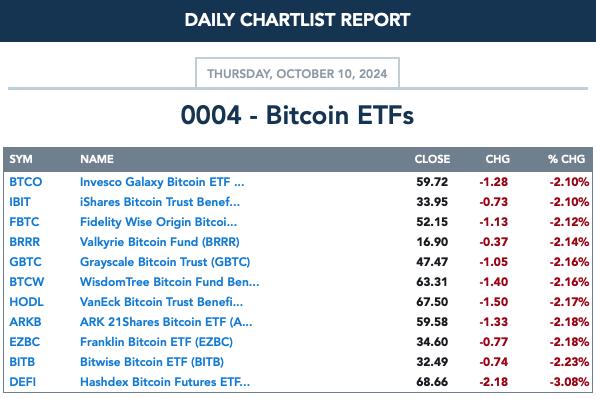Open the DEFI ticker link
The image size is (596, 399).
pyautogui.click(x=22, y=382)
